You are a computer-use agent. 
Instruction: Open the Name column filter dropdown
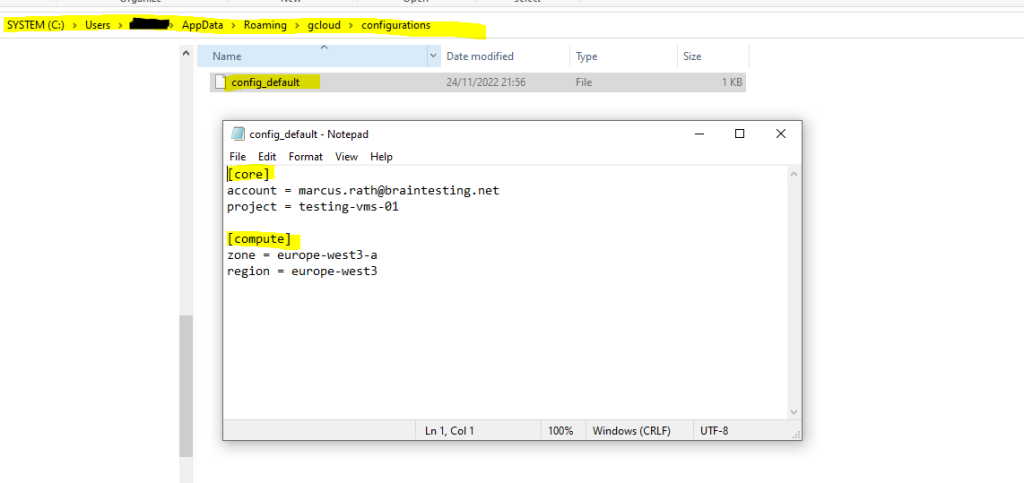(x=434, y=56)
